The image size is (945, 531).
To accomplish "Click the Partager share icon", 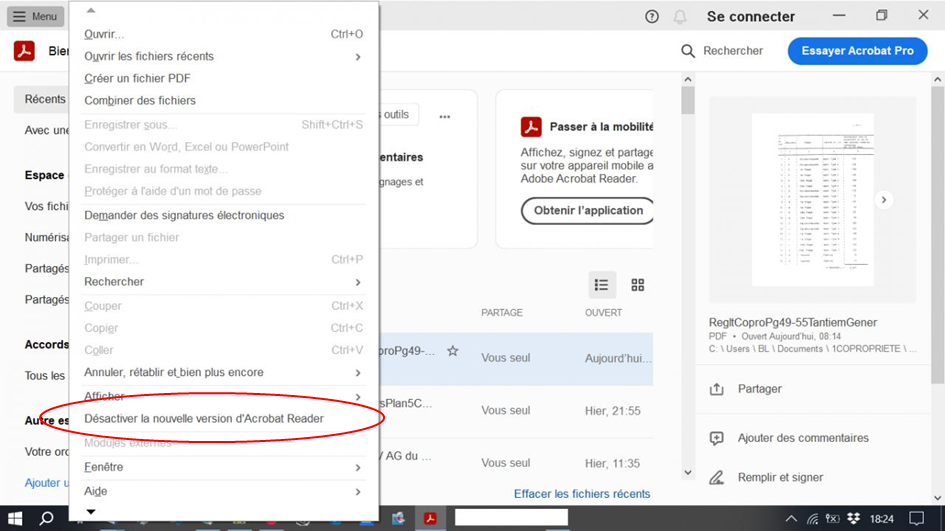I will (716, 389).
